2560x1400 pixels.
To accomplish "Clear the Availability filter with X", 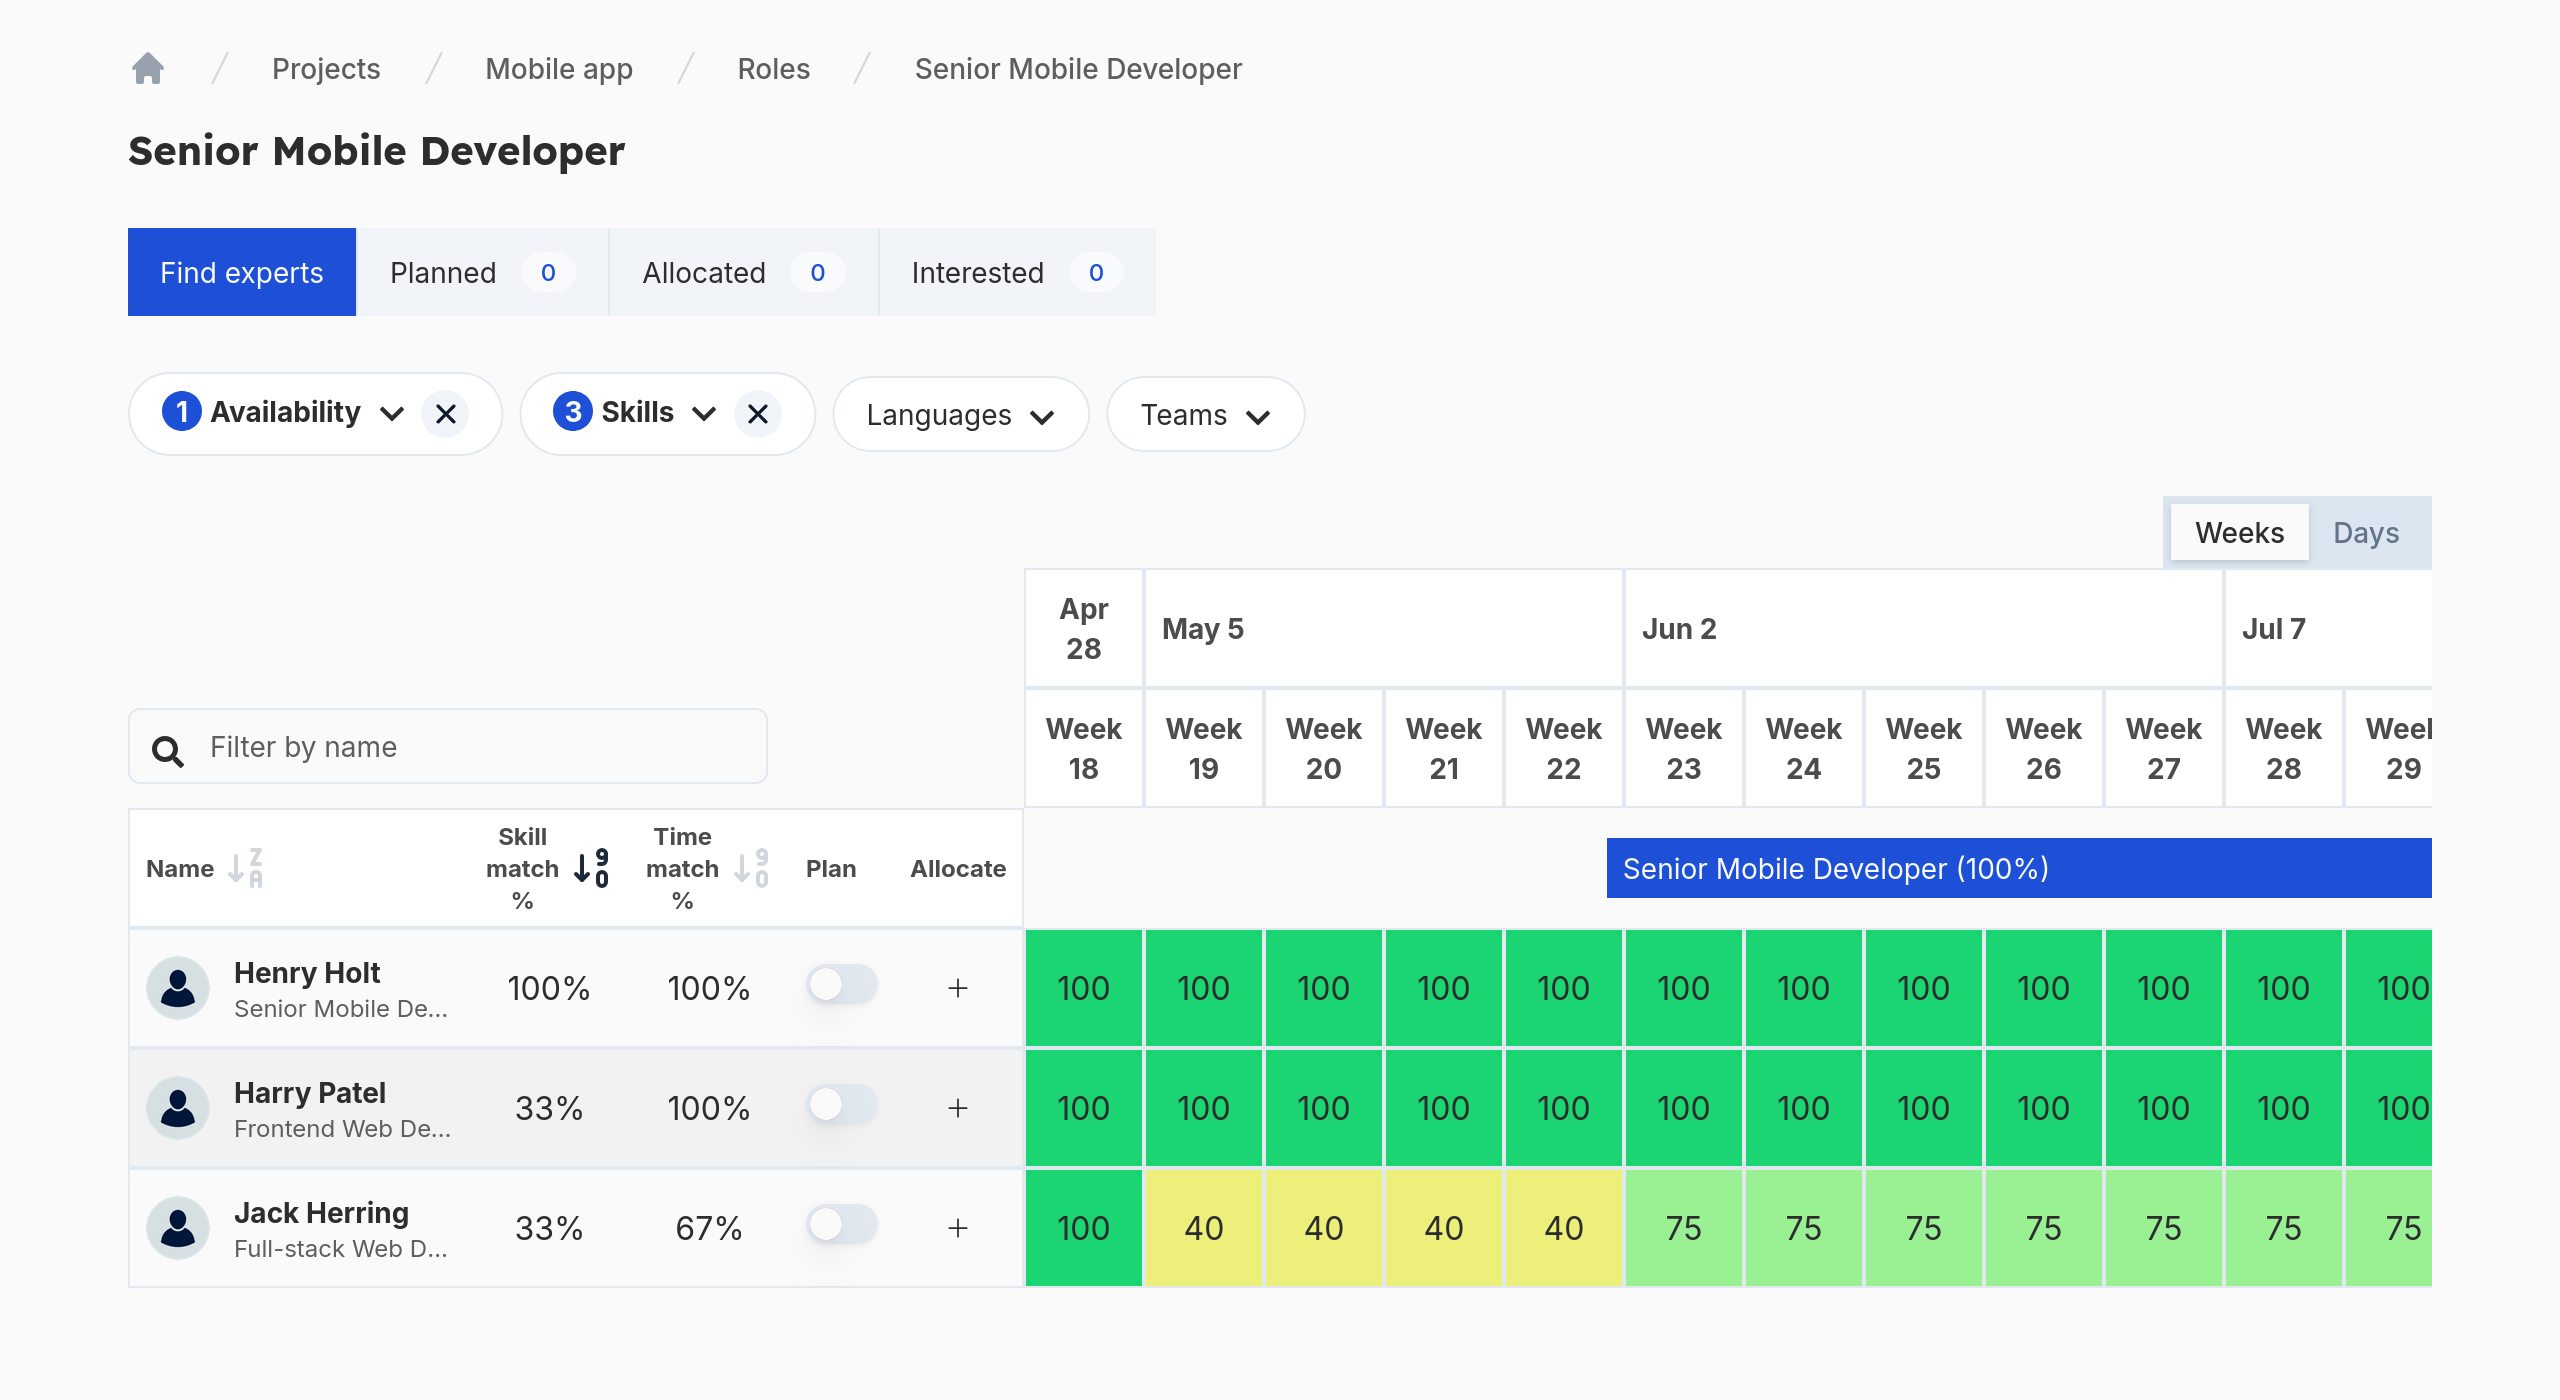I will tap(446, 414).
